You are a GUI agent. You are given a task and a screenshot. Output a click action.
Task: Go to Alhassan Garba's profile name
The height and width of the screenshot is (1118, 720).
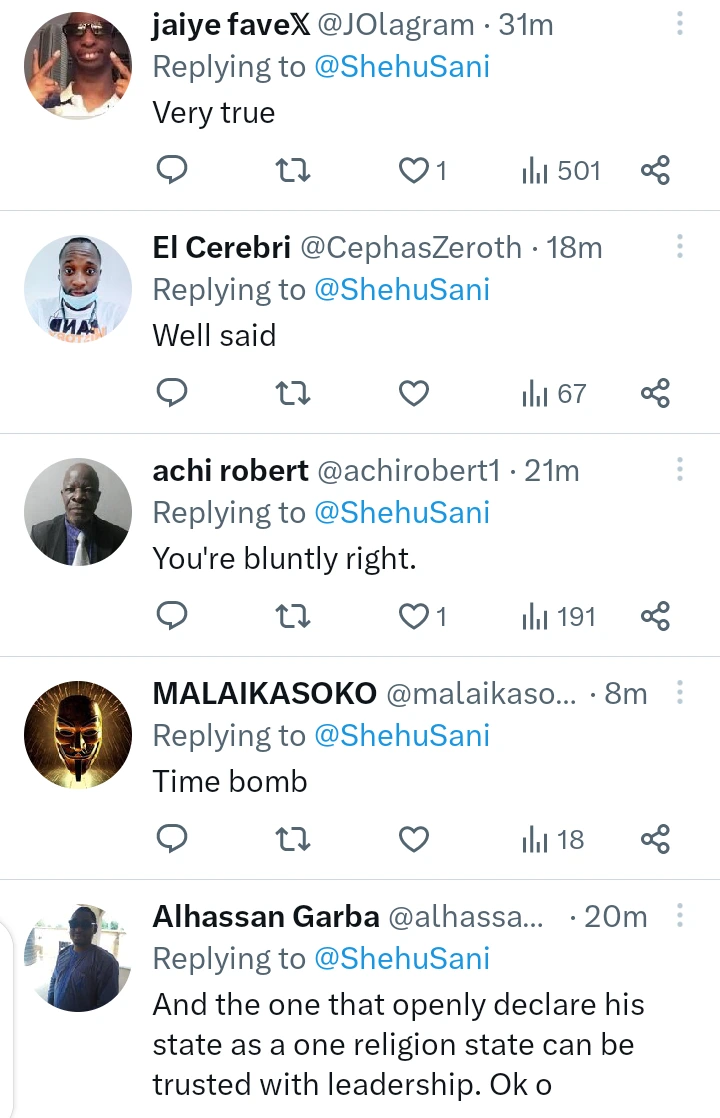point(265,917)
